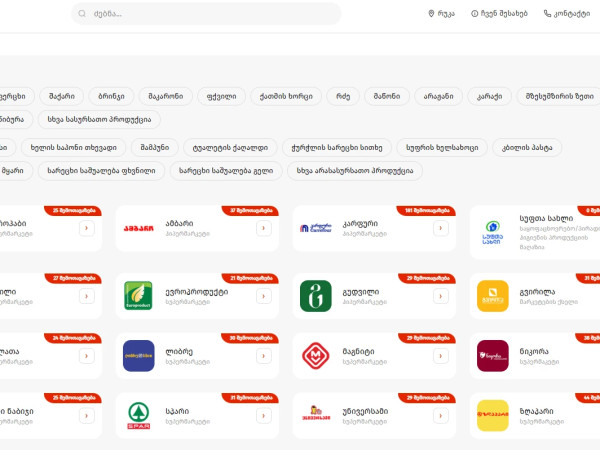Viewport: 600px width, 450px height.
Task: Focus the ძებნა search field
Action: point(206,14)
